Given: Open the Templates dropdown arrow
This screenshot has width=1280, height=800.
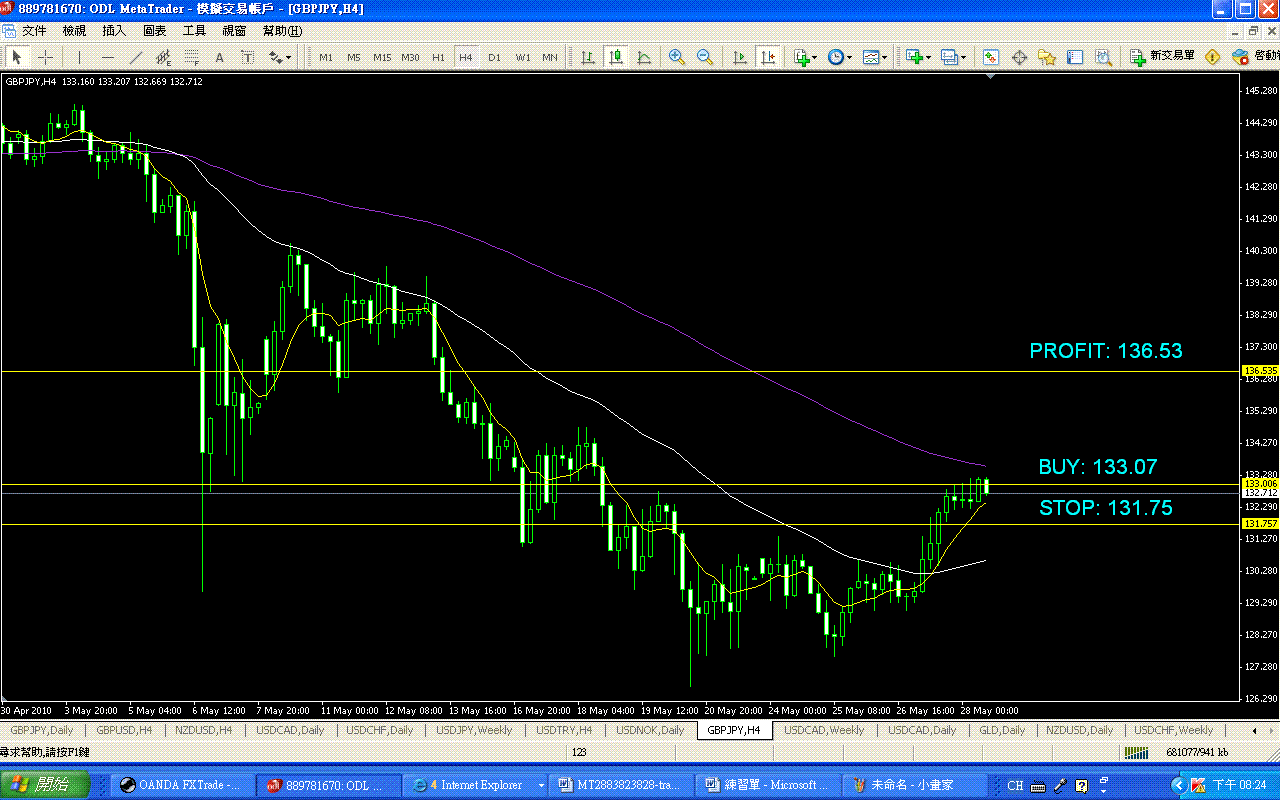Looking at the screenshot, I should coord(883,57).
